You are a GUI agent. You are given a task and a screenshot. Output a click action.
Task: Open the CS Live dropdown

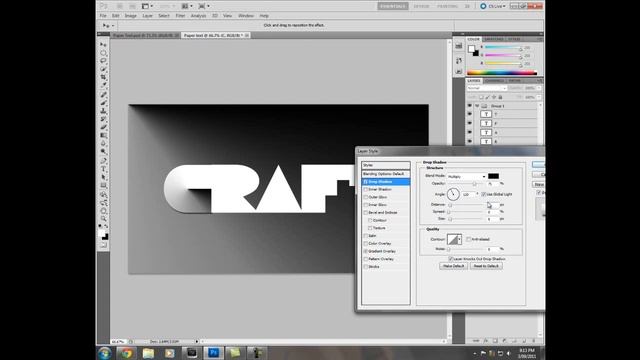(493, 6)
